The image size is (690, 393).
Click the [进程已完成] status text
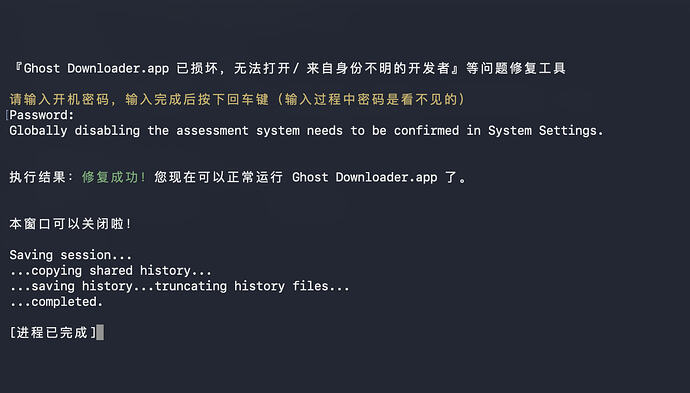[x=53, y=332]
